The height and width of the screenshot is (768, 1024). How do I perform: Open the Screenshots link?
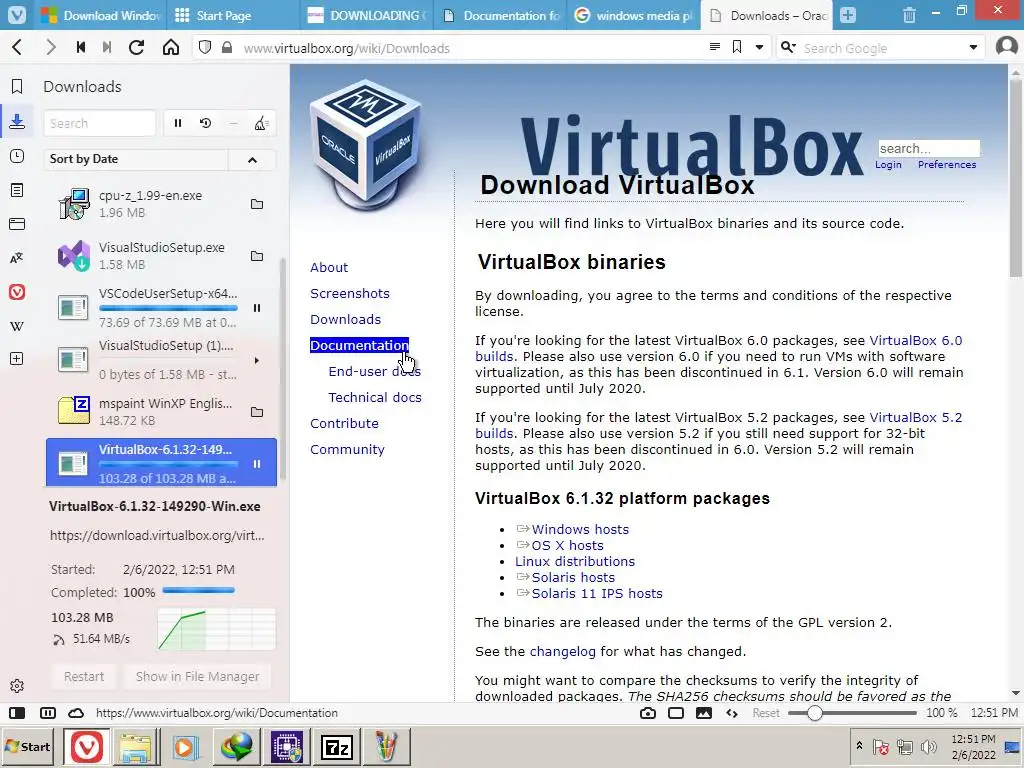coord(349,293)
